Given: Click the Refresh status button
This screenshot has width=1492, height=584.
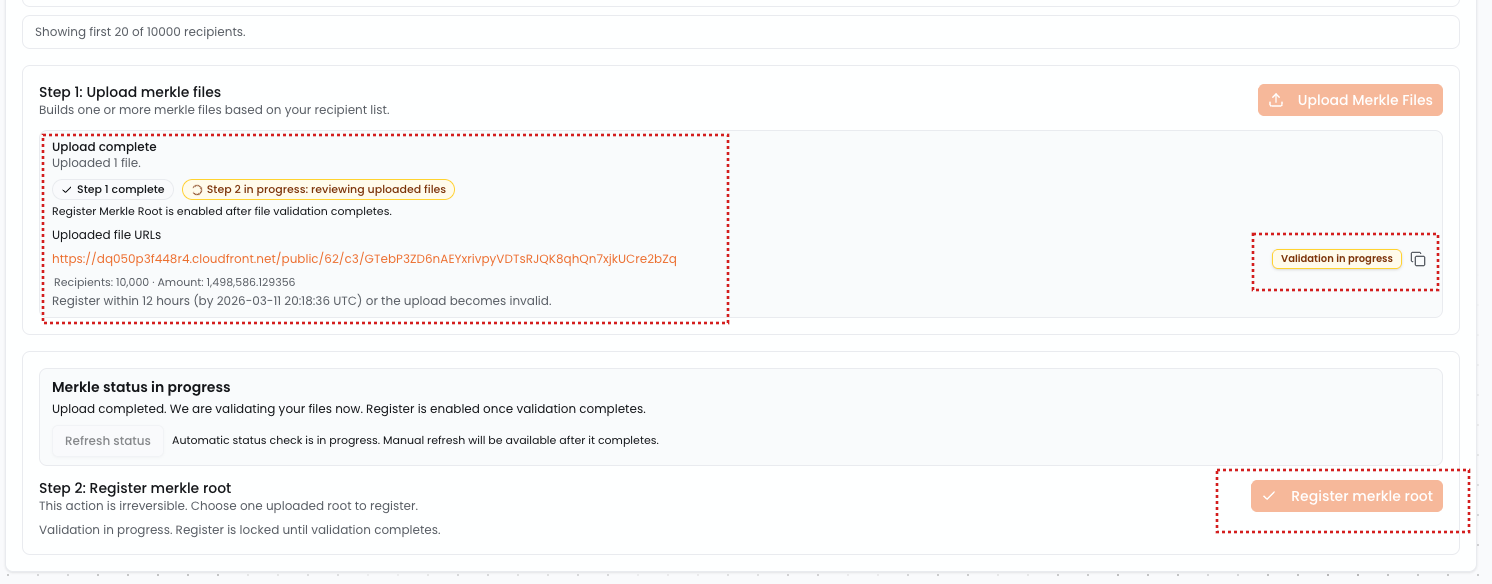Looking at the screenshot, I should click(108, 441).
